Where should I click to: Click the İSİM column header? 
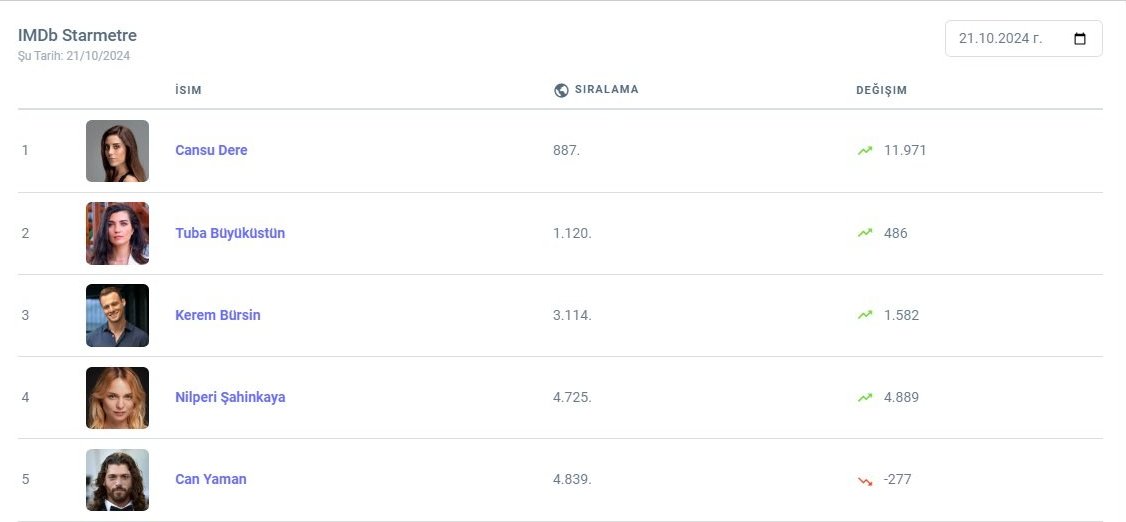tap(188, 90)
